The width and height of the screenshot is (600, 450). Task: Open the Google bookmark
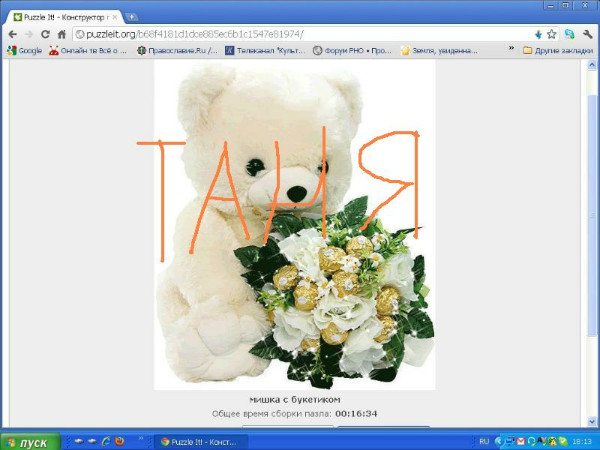pos(24,49)
